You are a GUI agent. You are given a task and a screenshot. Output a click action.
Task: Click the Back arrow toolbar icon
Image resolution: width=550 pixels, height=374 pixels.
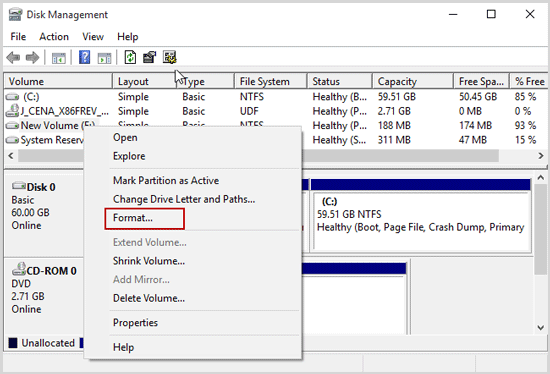tap(13, 57)
